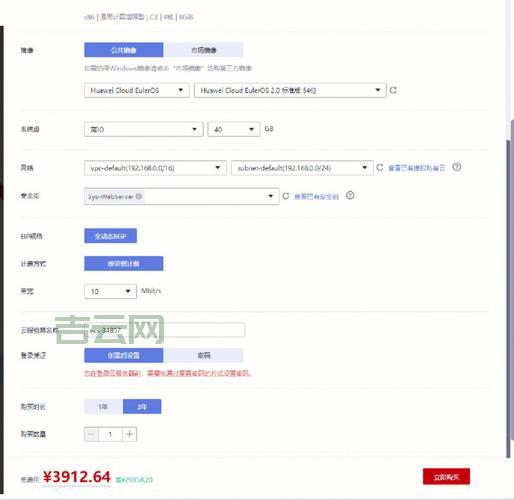Remove the Sys-WebServer security group tag

click(x=139, y=196)
